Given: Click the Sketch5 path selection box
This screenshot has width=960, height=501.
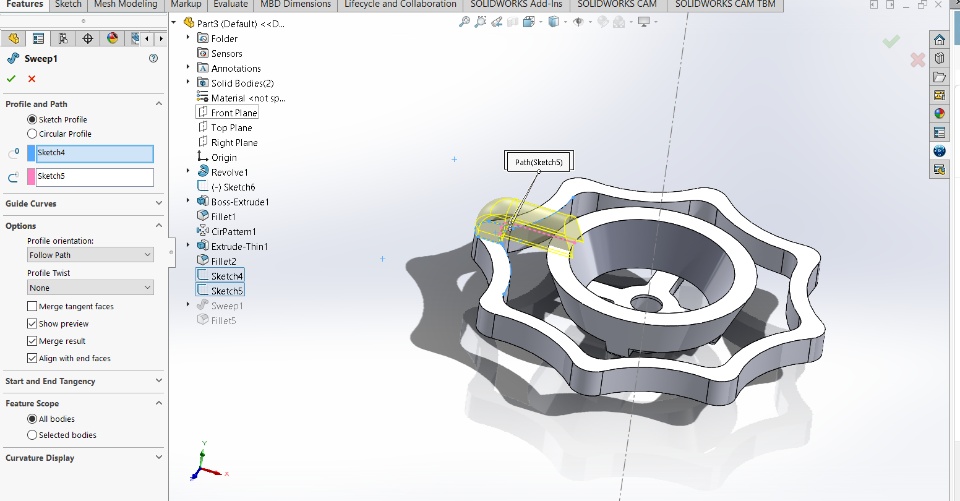Looking at the screenshot, I should click(x=95, y=177).
